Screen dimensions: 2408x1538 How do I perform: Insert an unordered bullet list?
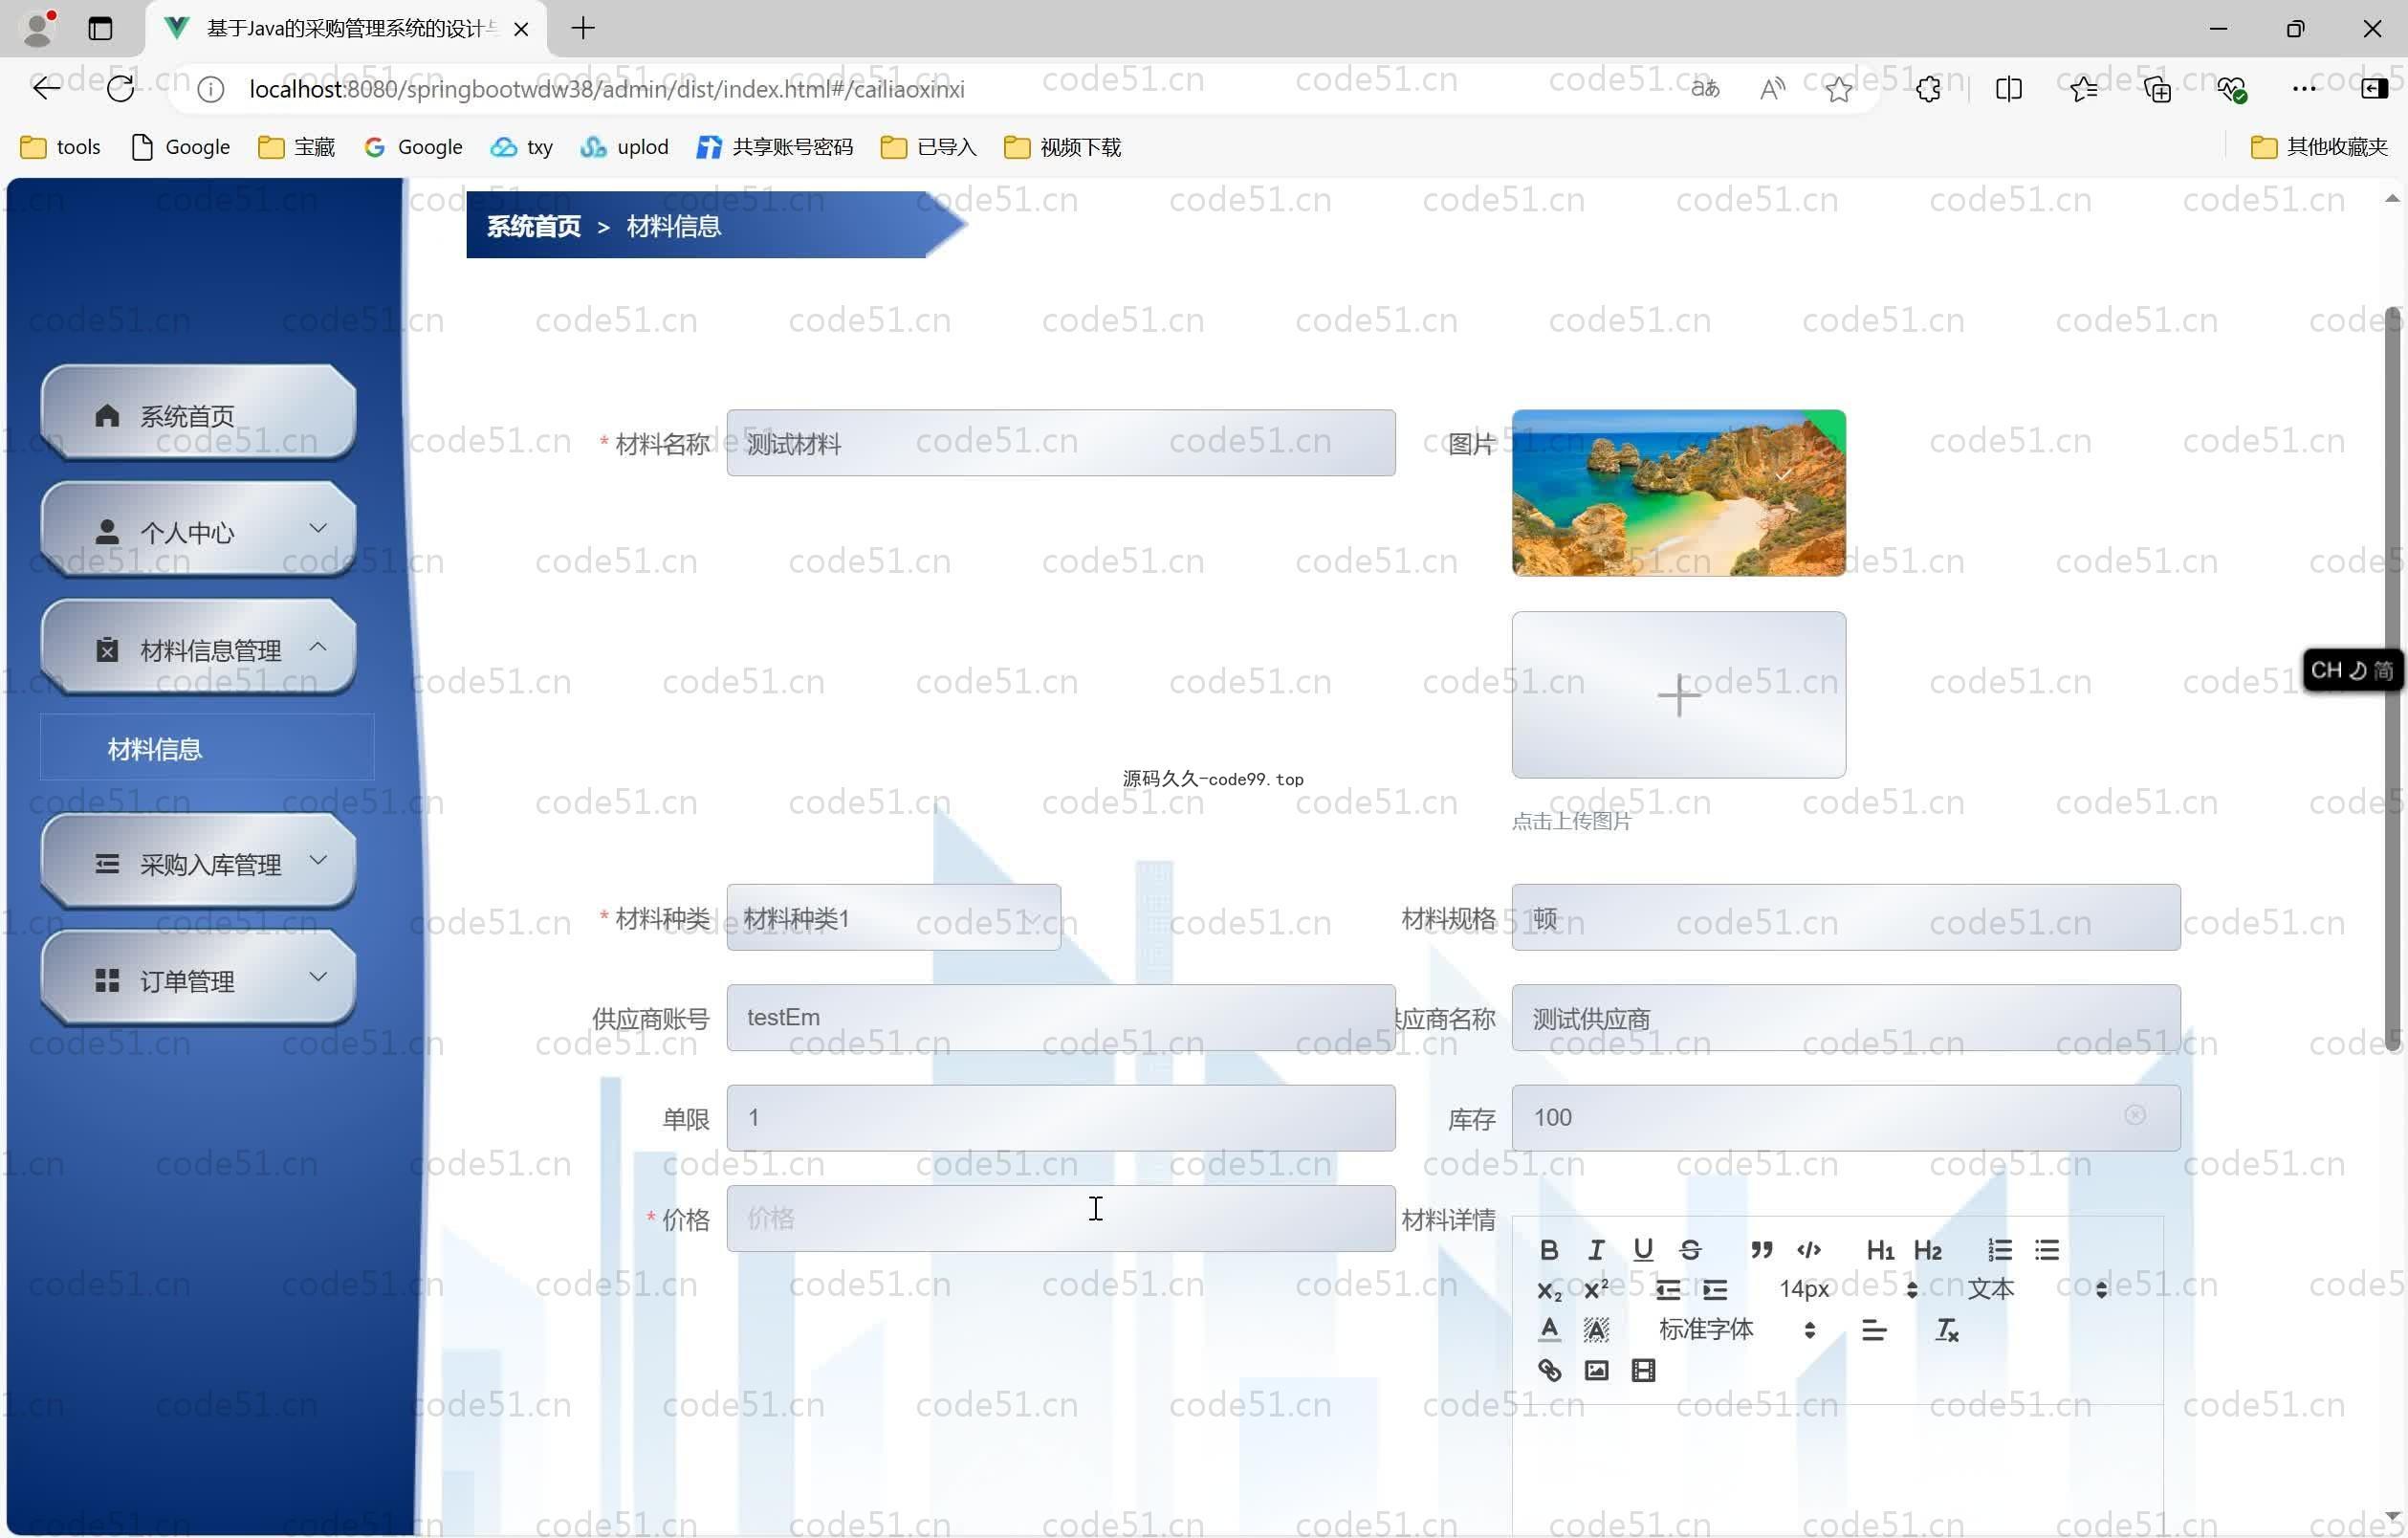click(2046, 1250)
